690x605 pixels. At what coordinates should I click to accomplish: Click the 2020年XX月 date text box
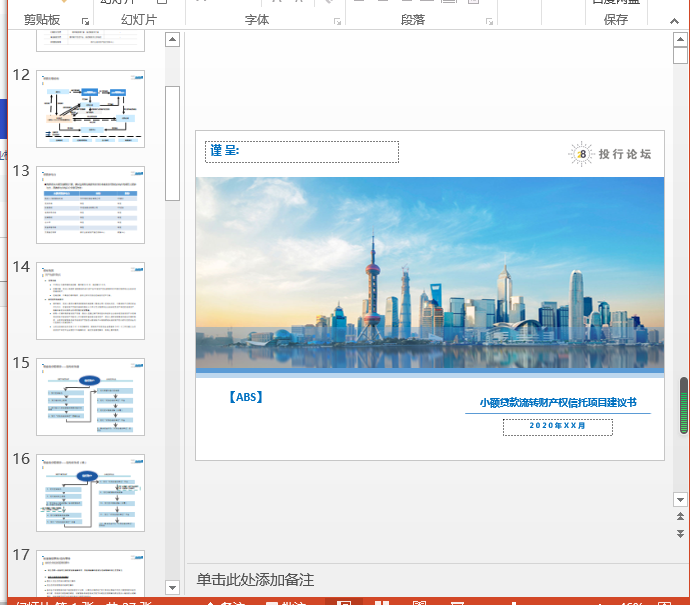pyautogui.click(x=558, y=427)
